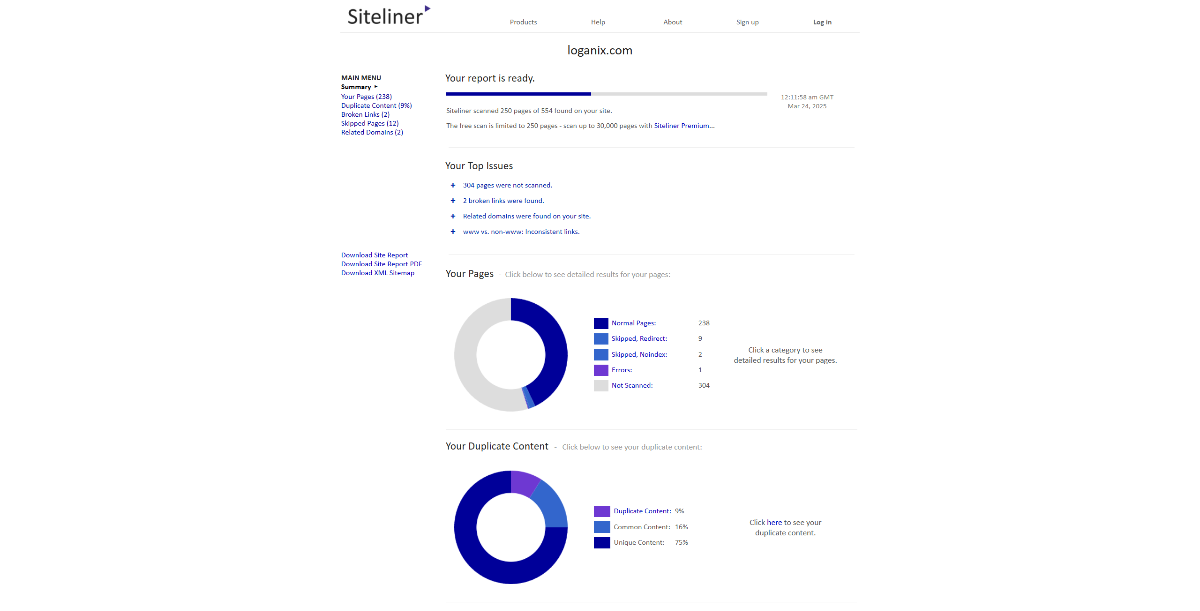Click the Download XML Sitemap link
This screenshot has width=1200, height=611.
coord(378,273)
